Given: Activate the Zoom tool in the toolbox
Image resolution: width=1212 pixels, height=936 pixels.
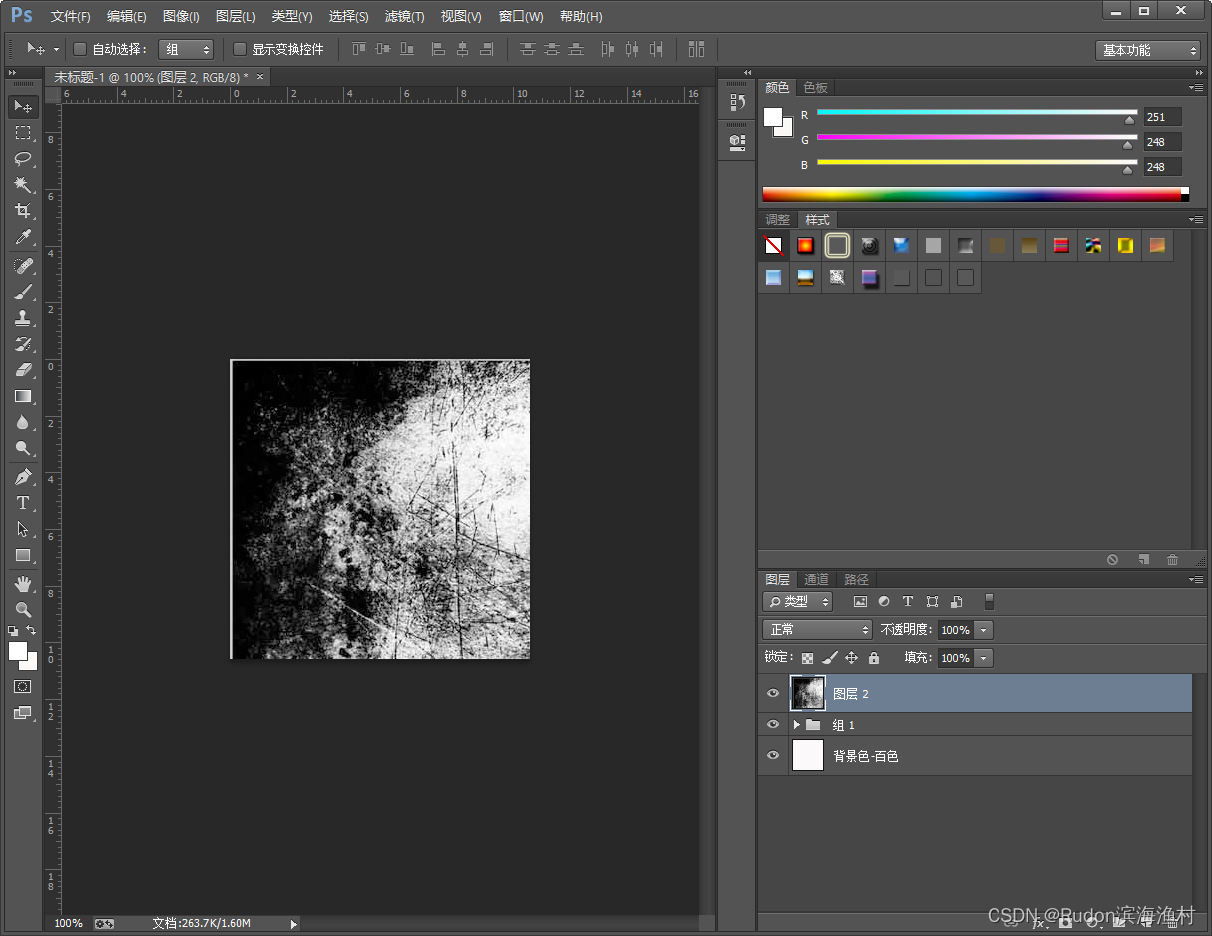Looking at the screenshot, I should coord(23,609).
